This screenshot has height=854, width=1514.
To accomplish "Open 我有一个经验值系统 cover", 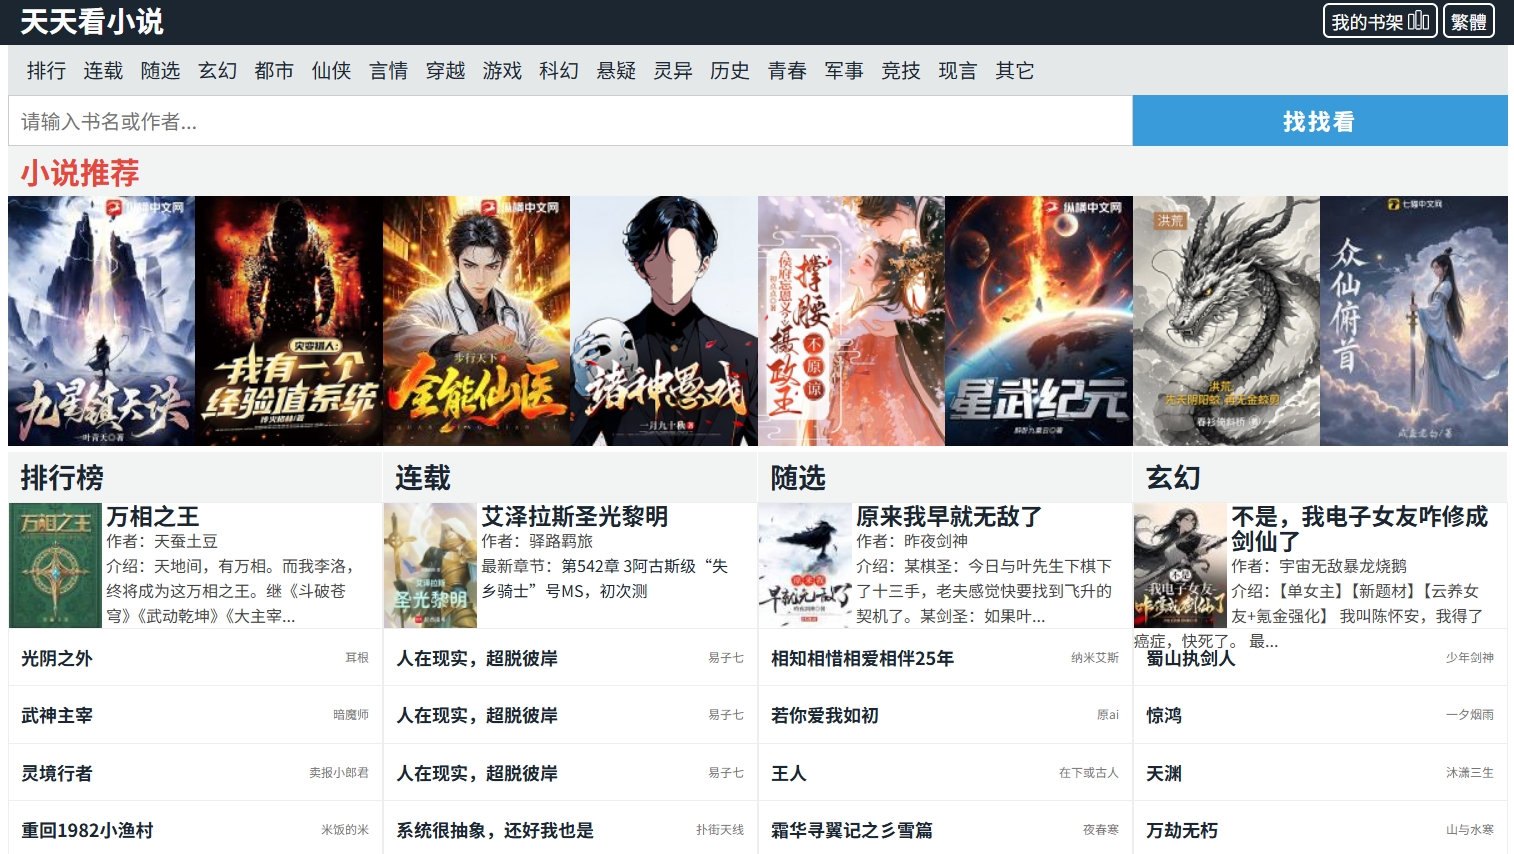I will tap(289, 321).
